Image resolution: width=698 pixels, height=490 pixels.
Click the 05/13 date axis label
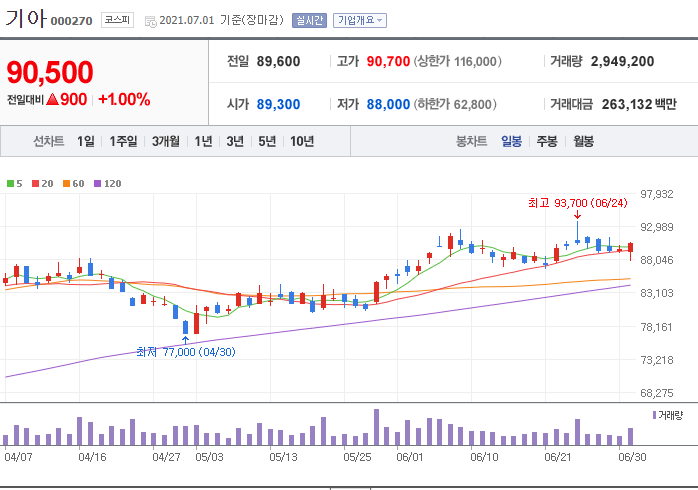click(283, 457)
